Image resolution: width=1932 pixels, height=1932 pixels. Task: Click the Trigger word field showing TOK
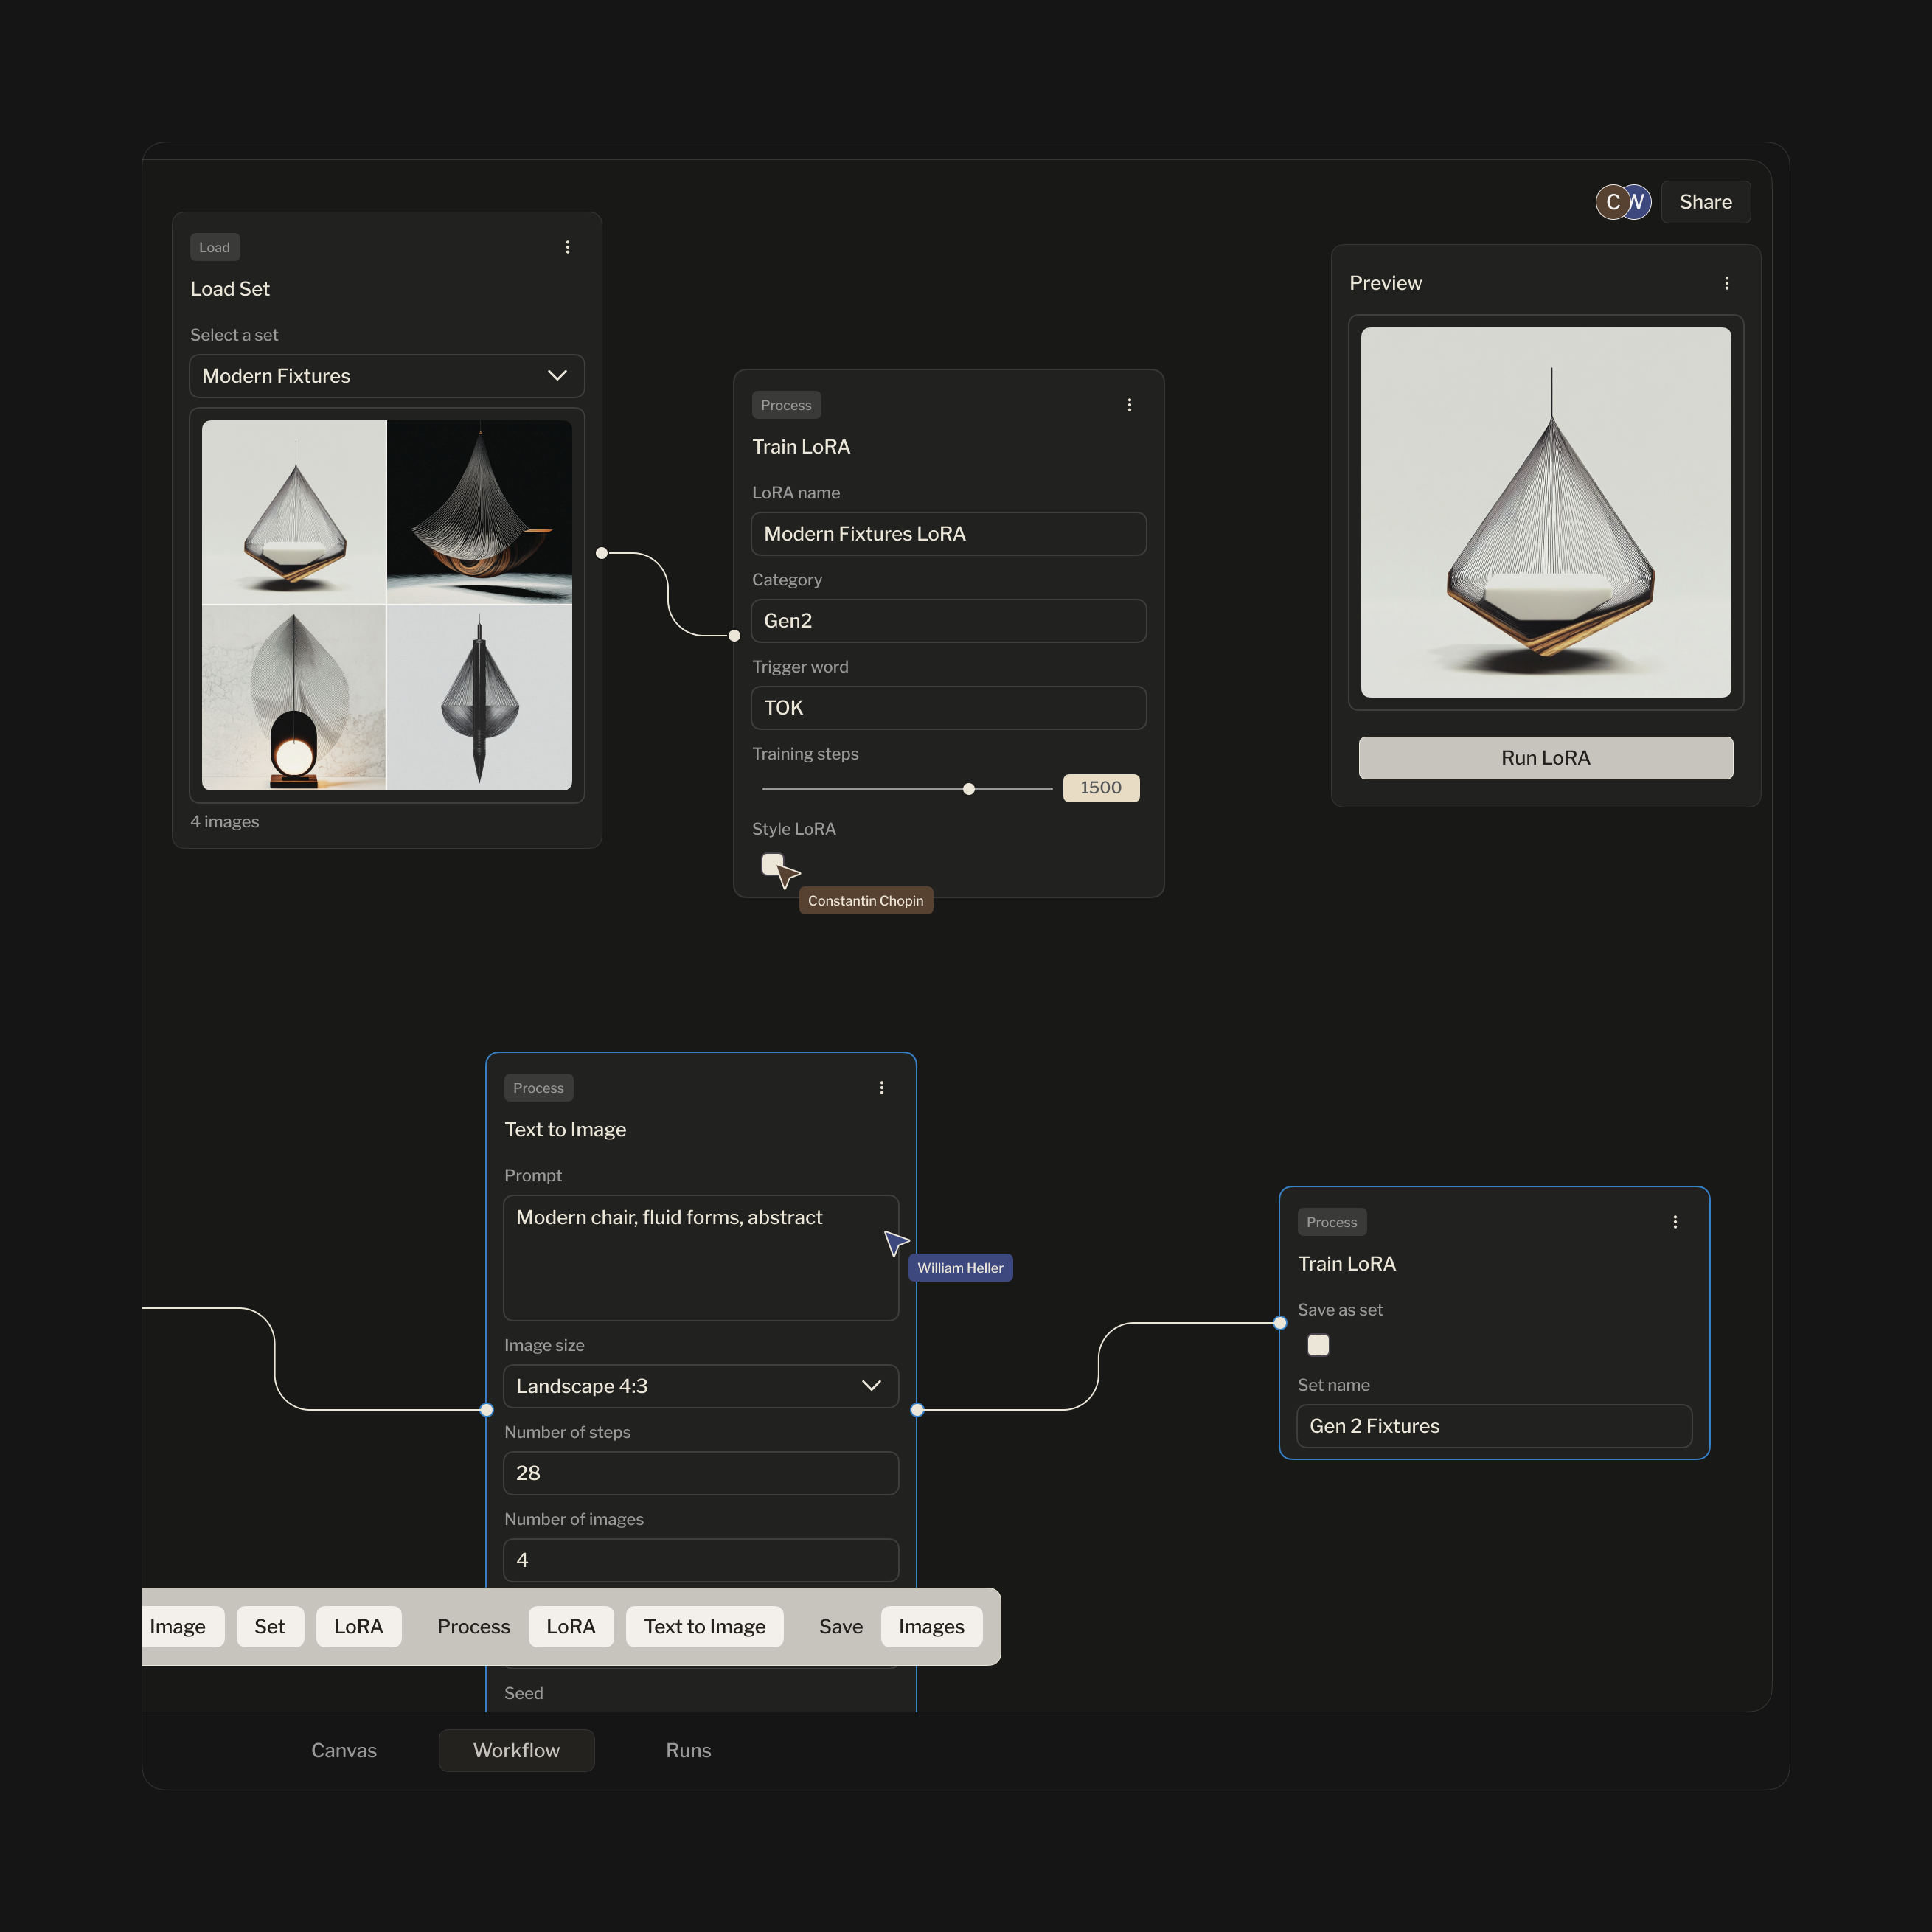coord(949,708)
